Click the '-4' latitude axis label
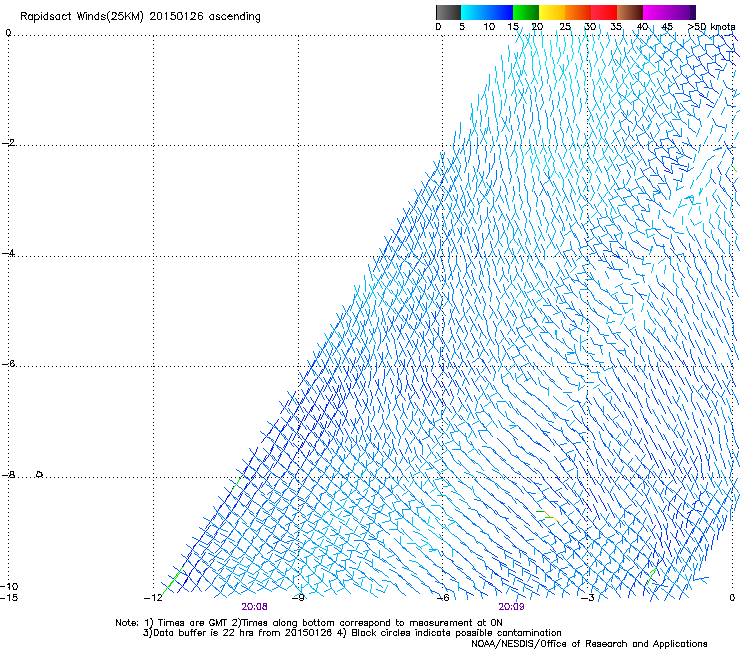The height and width of the screenshot is (650, 740). (x=8, y=253)
